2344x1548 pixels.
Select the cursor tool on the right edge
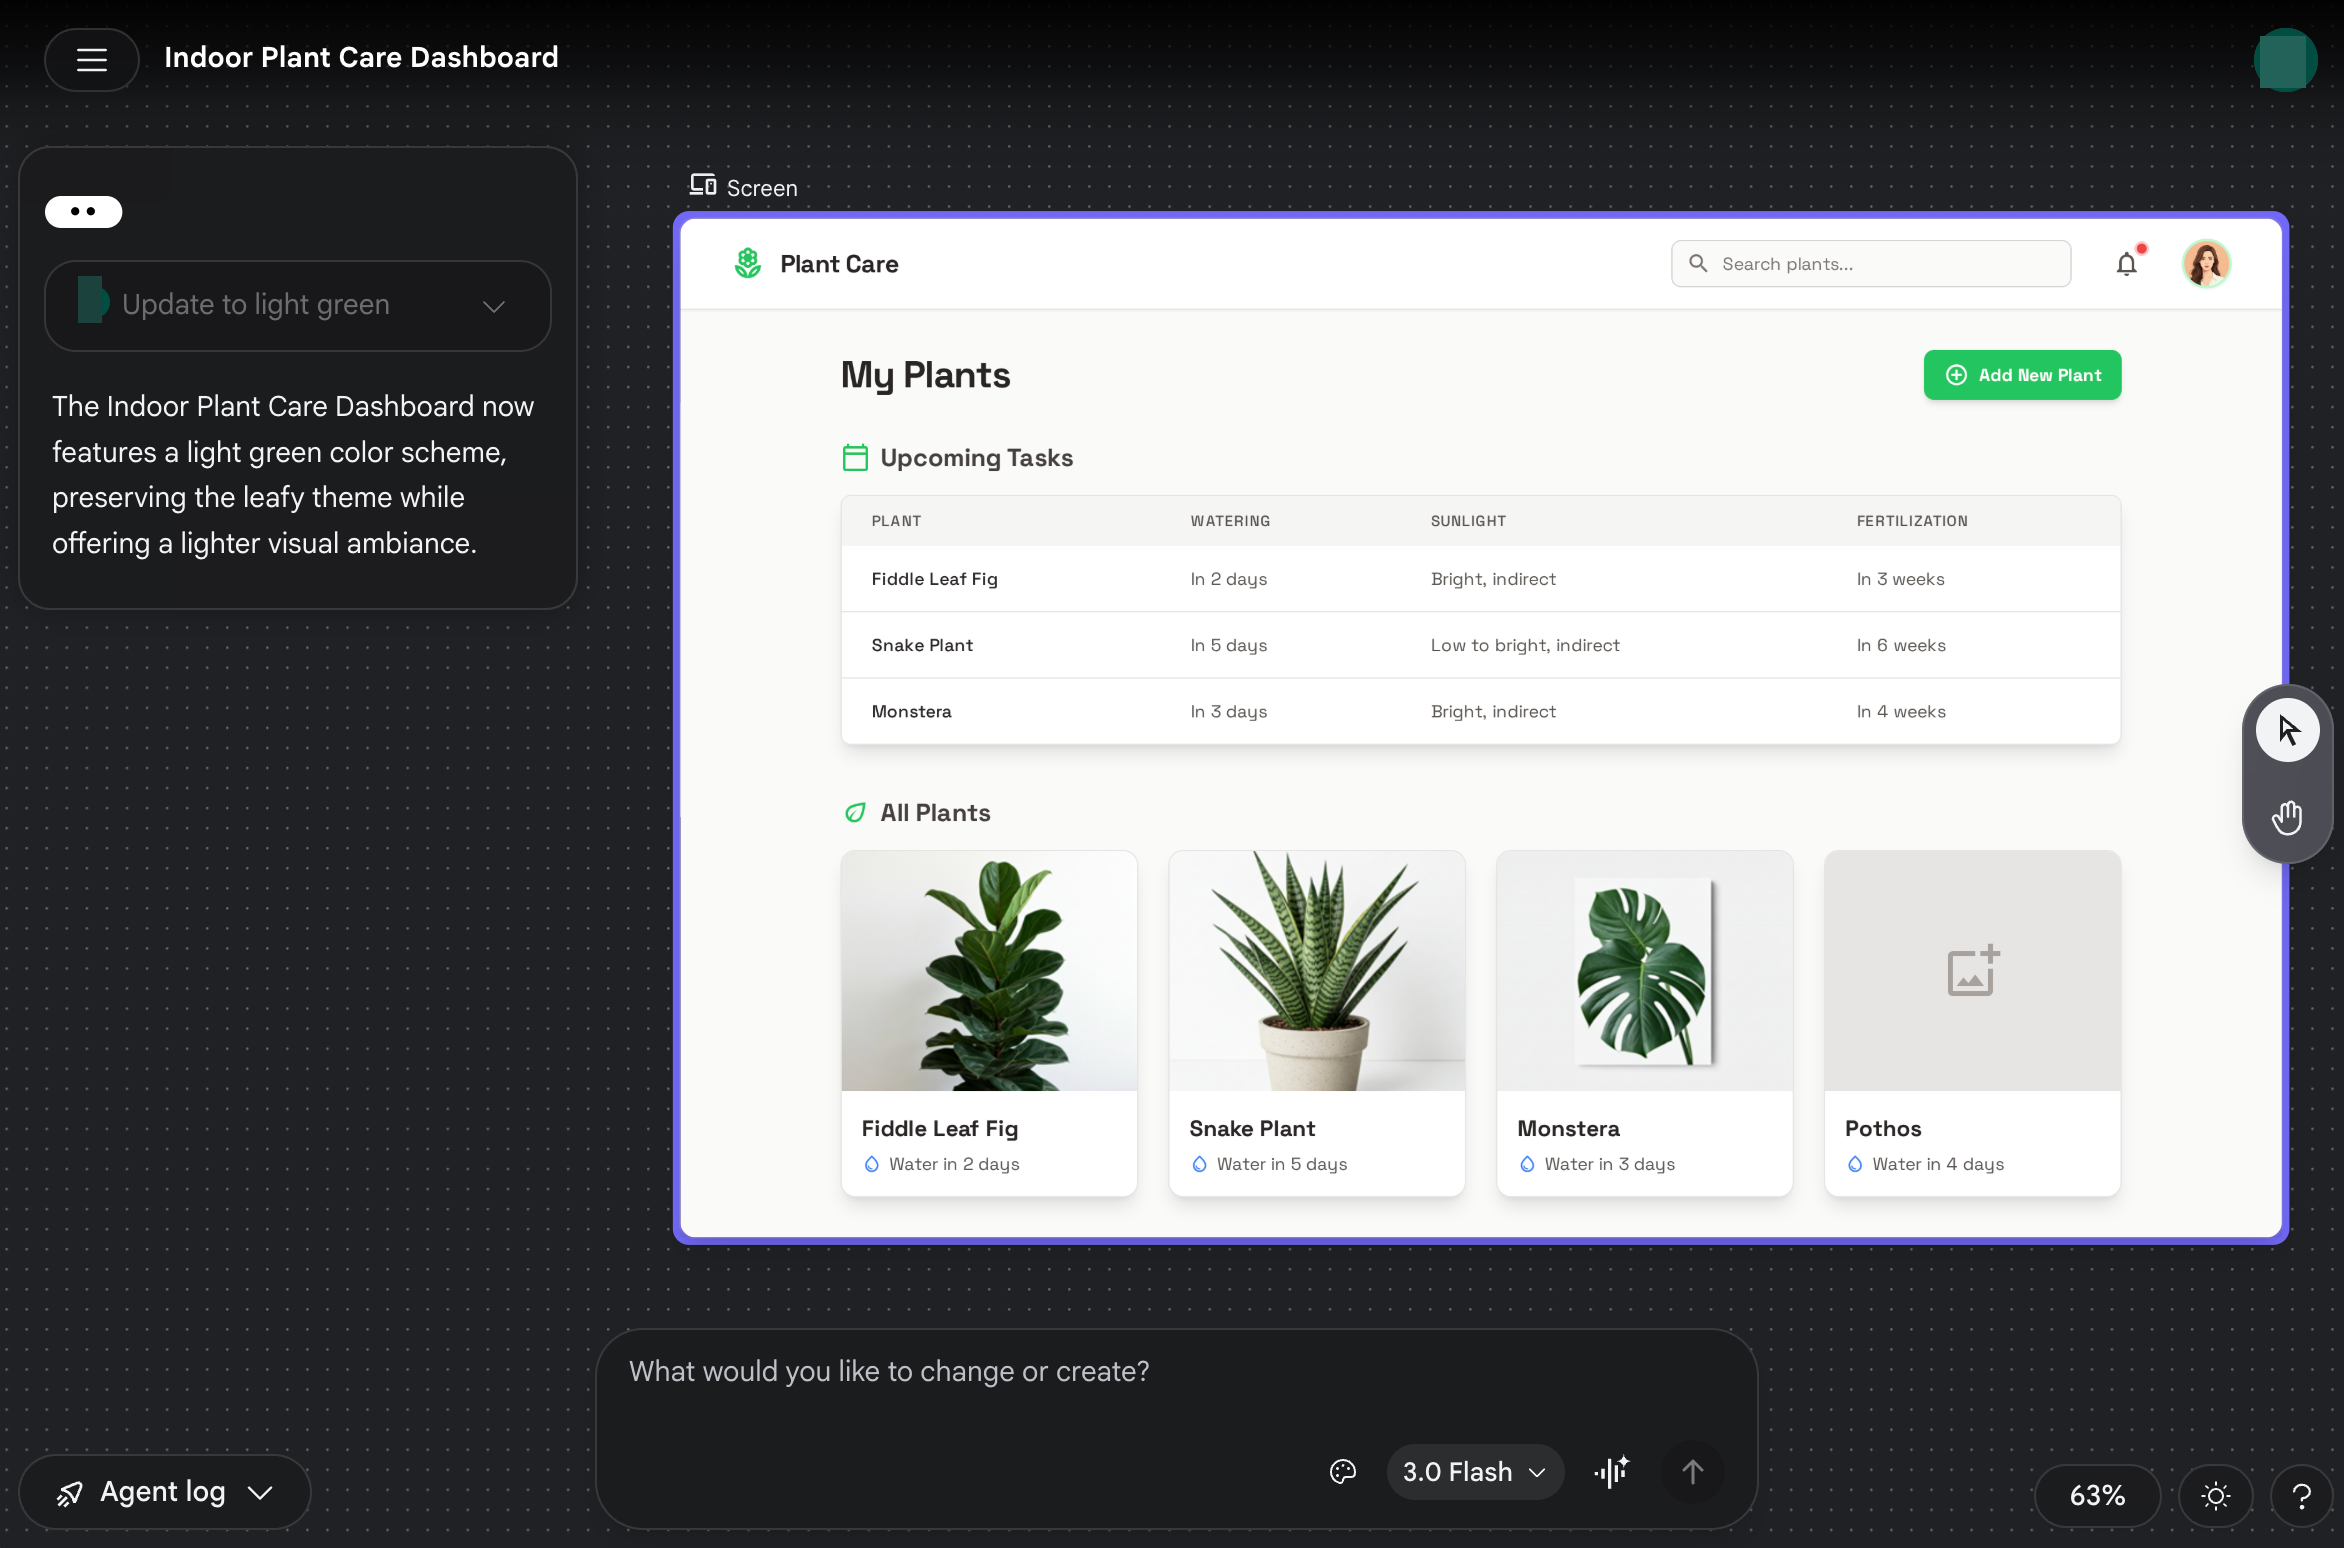[x=2287, y=729]
